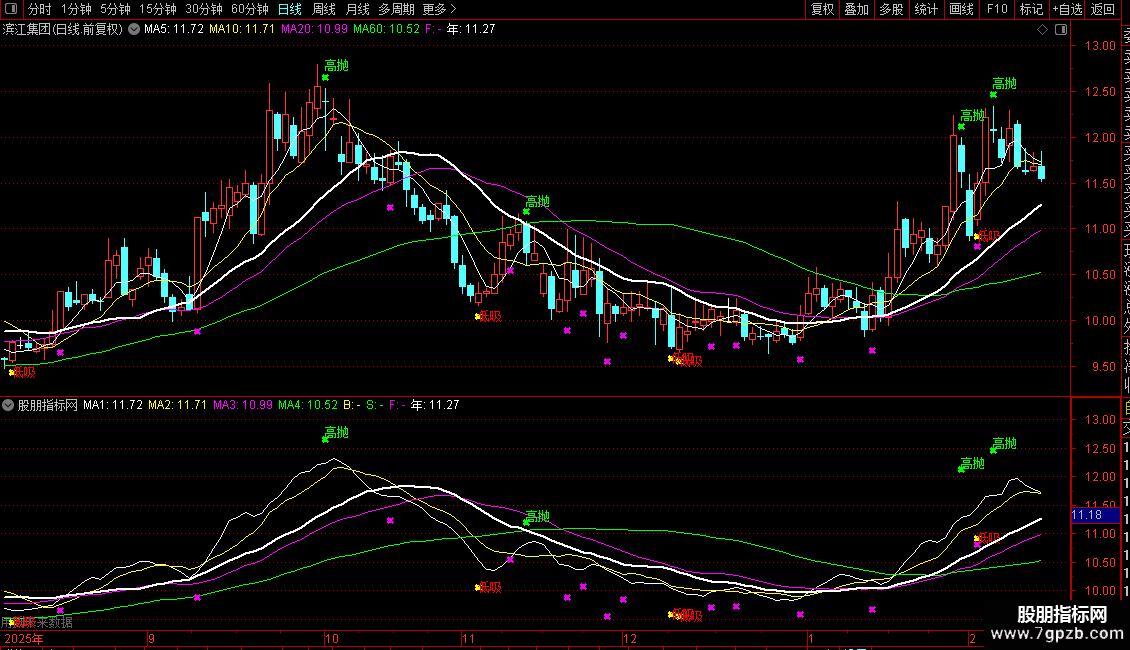Click the 低吸 buy marker near November
Screen dimensions: 1130x650
(x=489, y=316)
